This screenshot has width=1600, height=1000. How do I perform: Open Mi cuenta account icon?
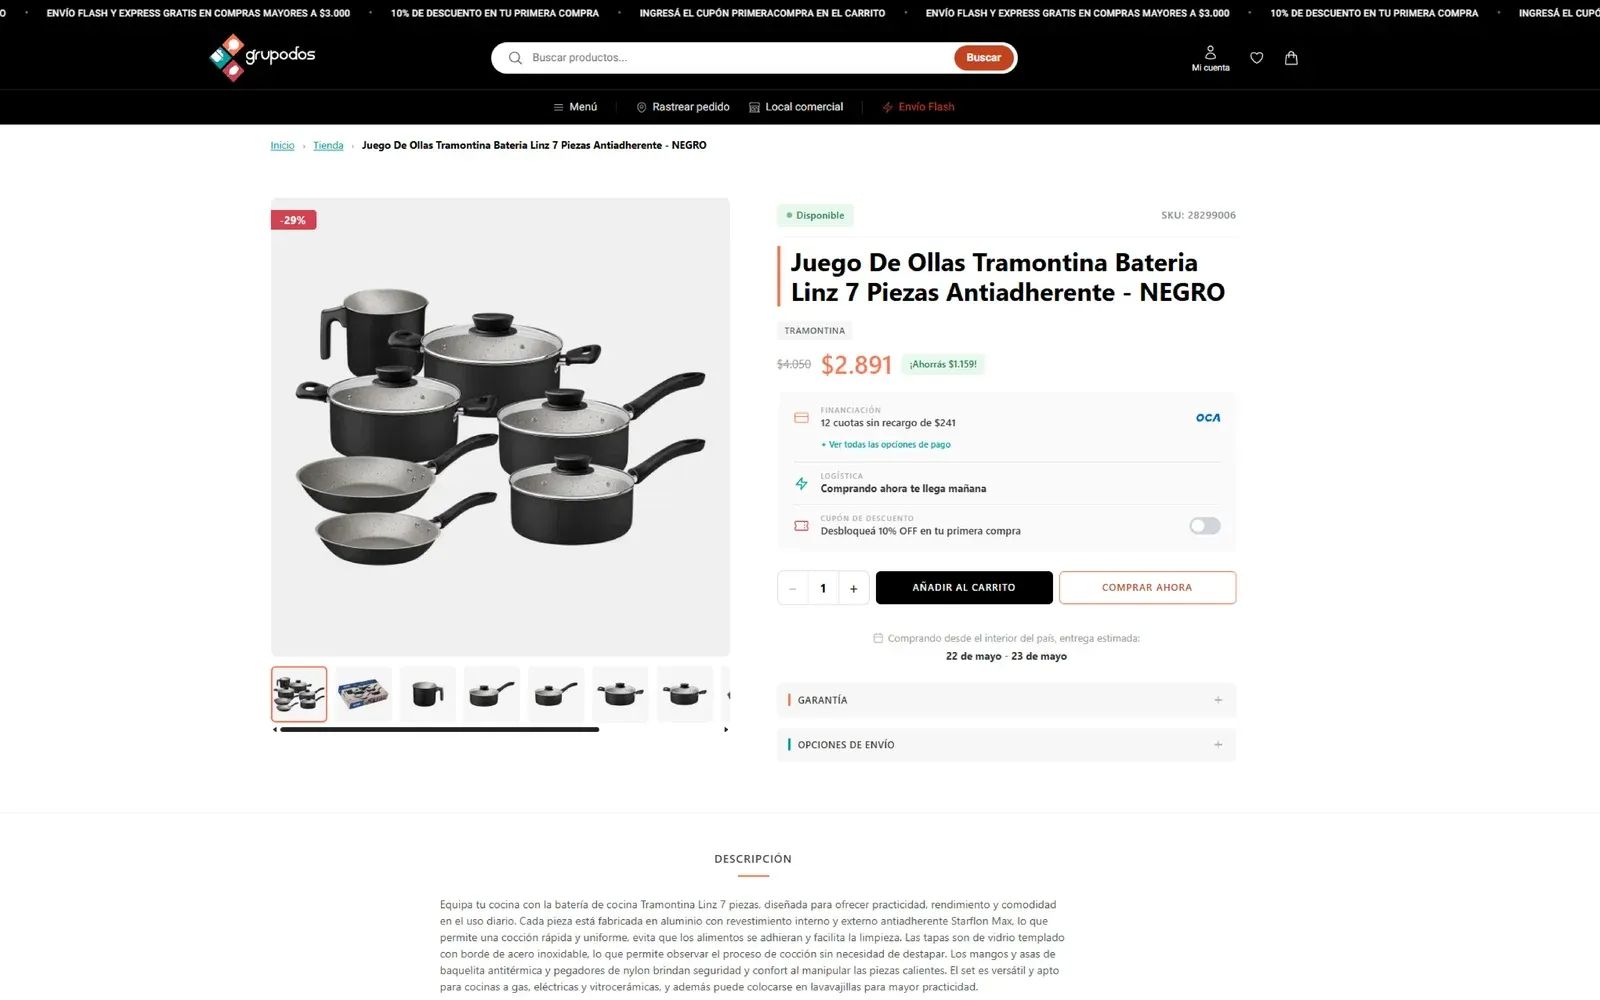point(1210,58)
